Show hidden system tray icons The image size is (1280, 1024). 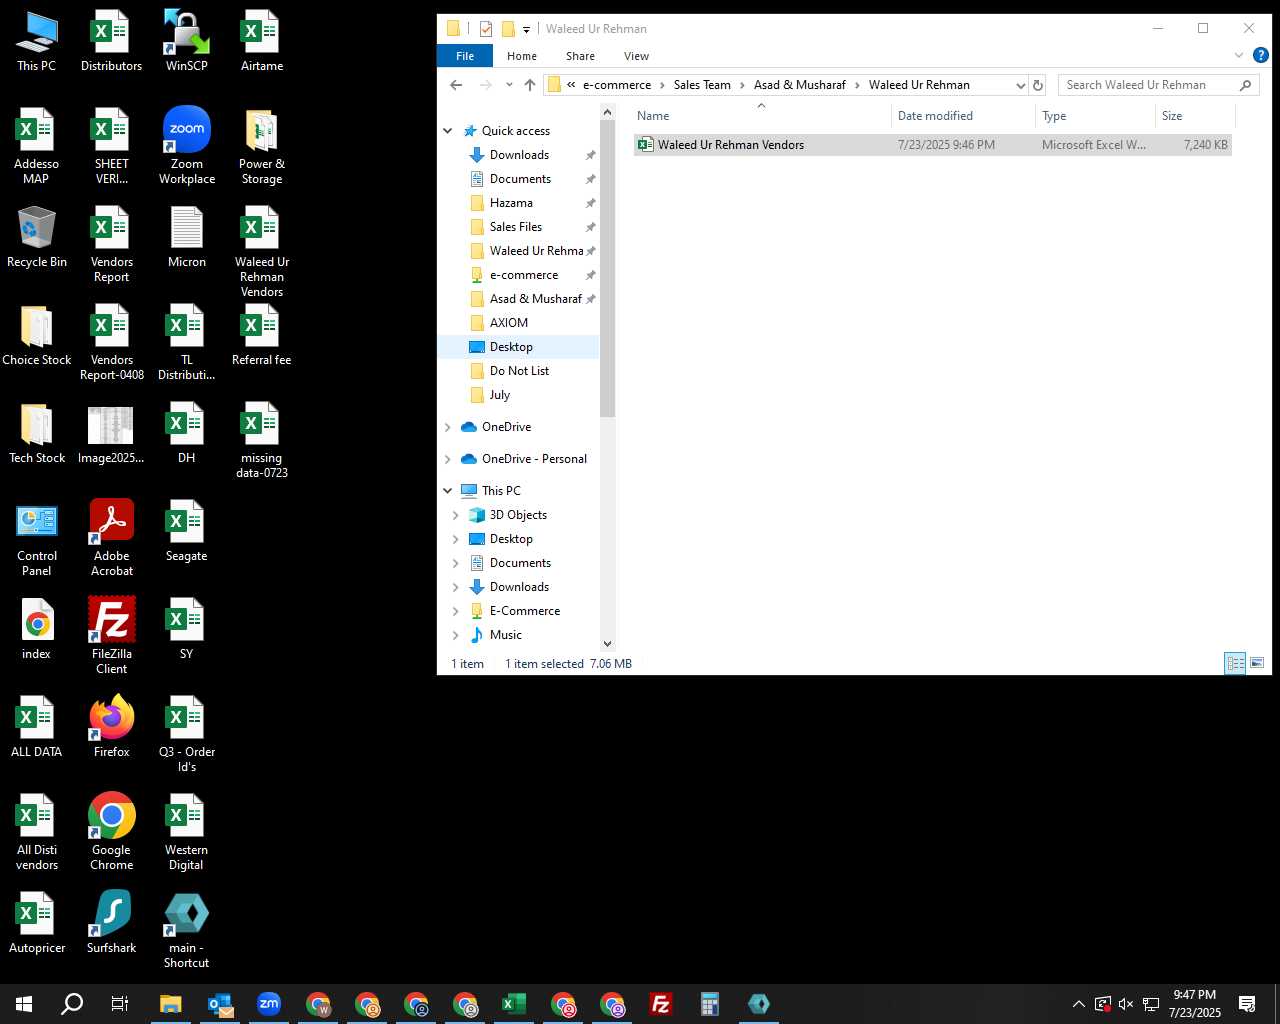[x=1078, y=1004]
